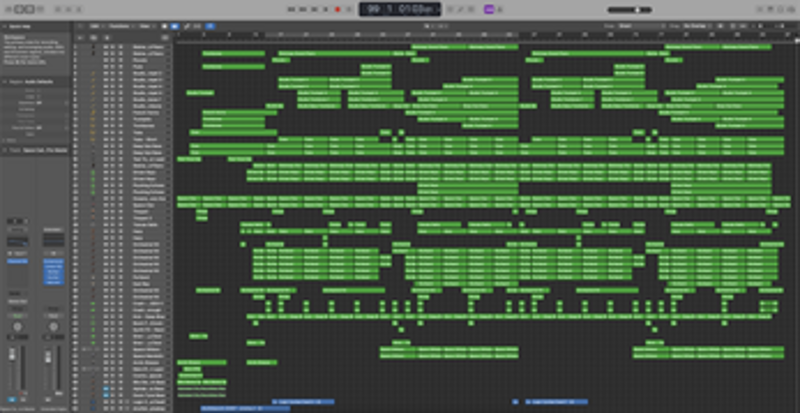Open the Loop Browser icon
800x413 pixels.
(x=781, y=9)
